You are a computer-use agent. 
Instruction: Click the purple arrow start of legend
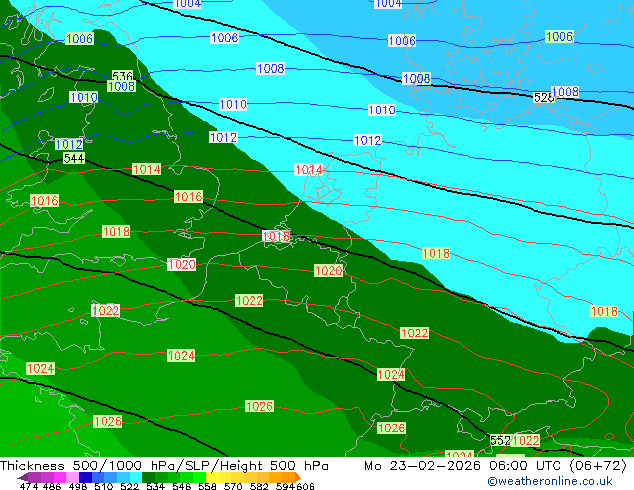(x=22, y=477)
